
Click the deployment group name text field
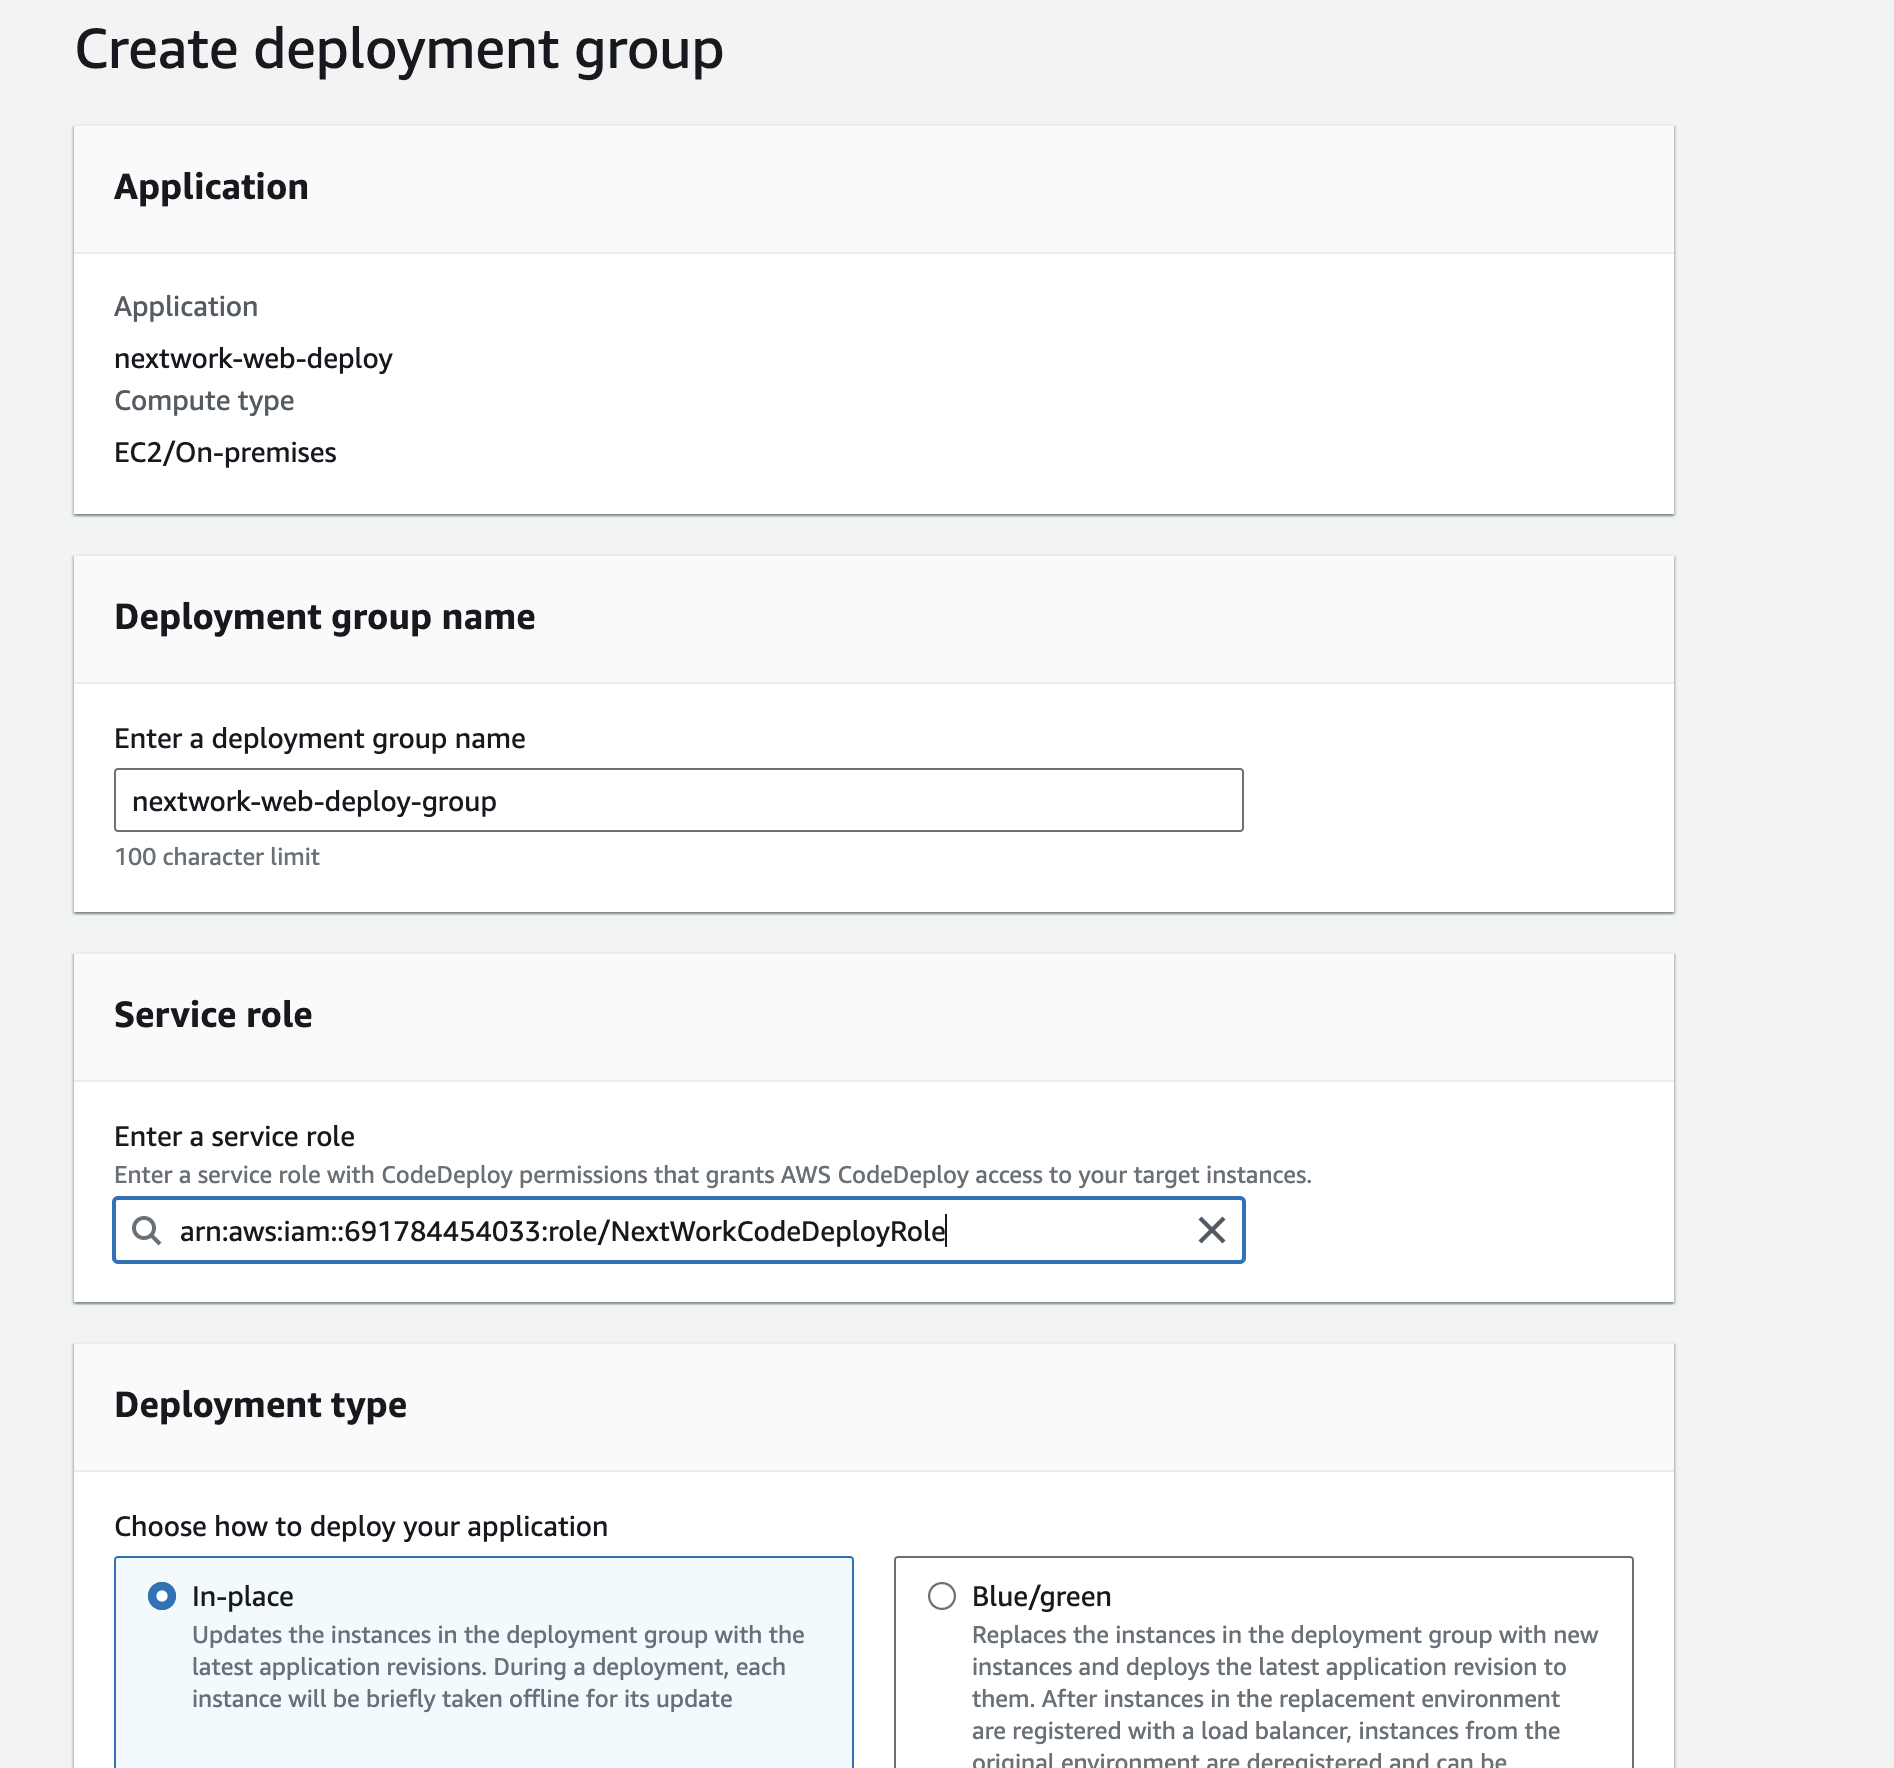pyautogui.click(x=678, y=800)
